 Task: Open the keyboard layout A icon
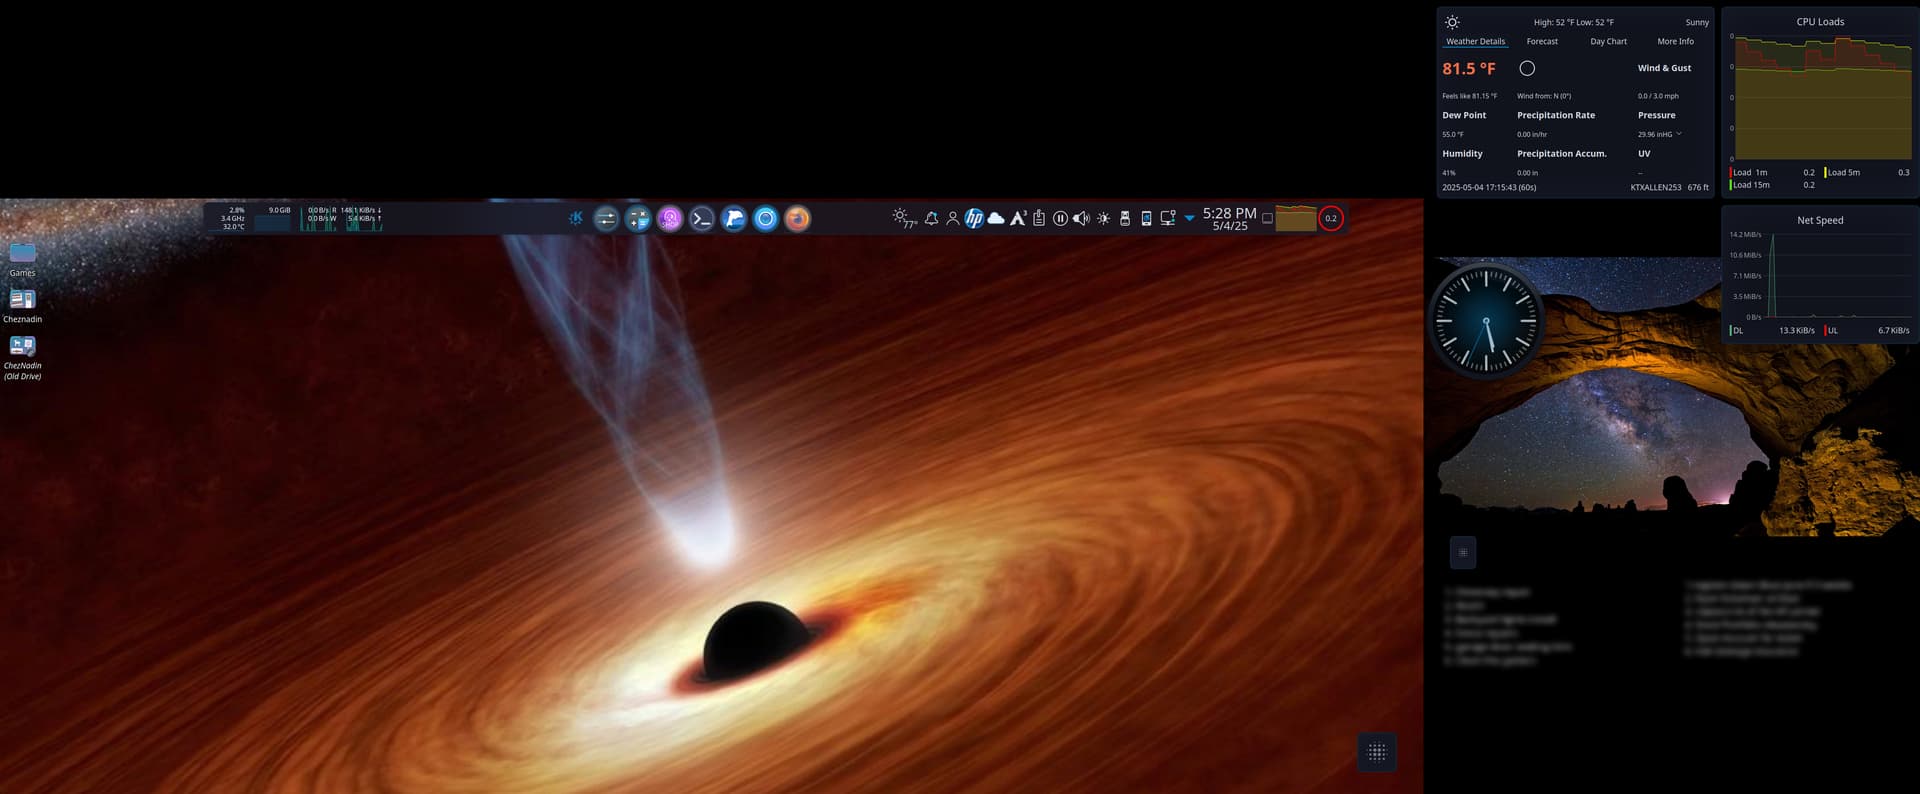click(x=1018, y=218)
